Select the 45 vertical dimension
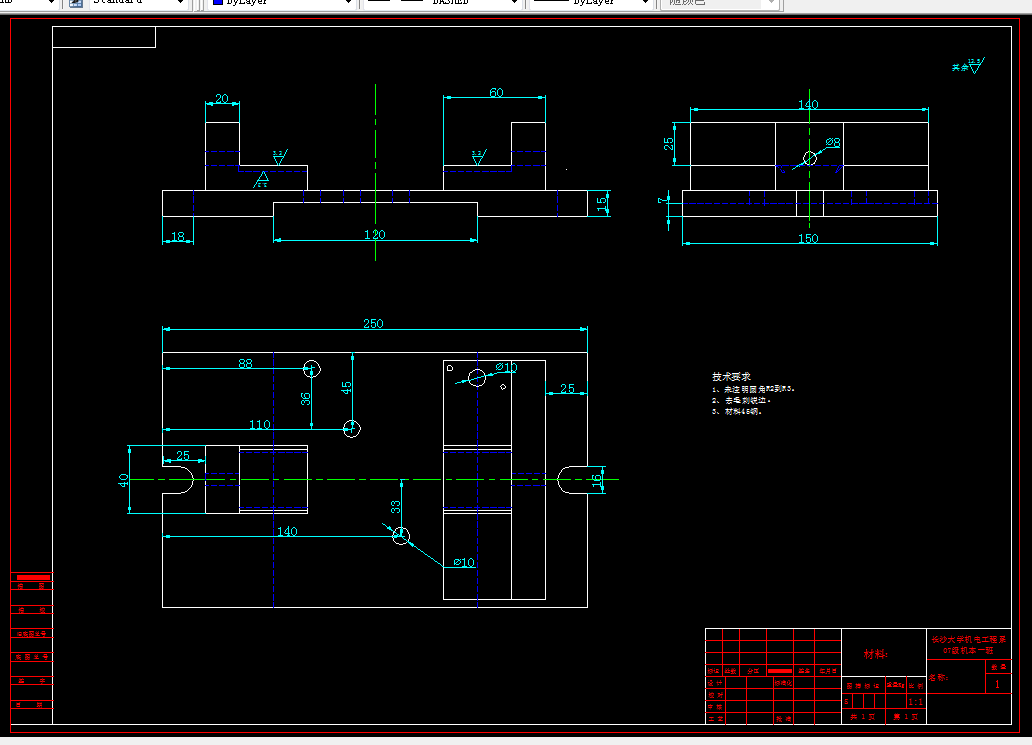Image resolution: width=1032 pixels, height=745 pixels. [347, 388]
